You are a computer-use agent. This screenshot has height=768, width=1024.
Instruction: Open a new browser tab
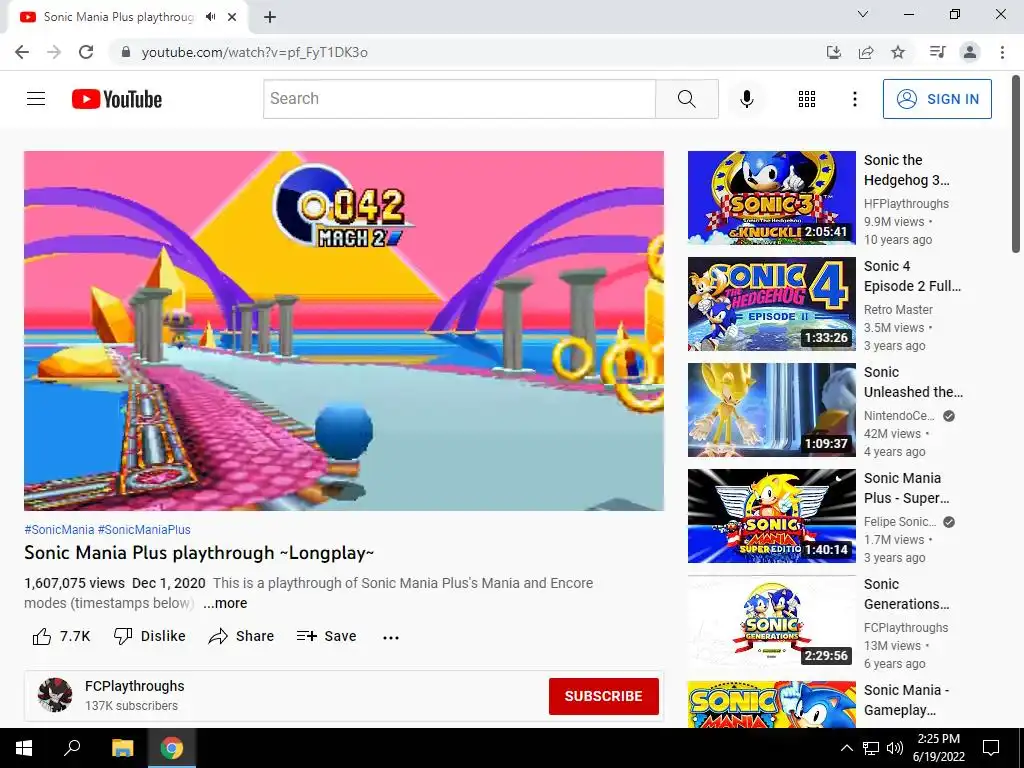[270, 17]
